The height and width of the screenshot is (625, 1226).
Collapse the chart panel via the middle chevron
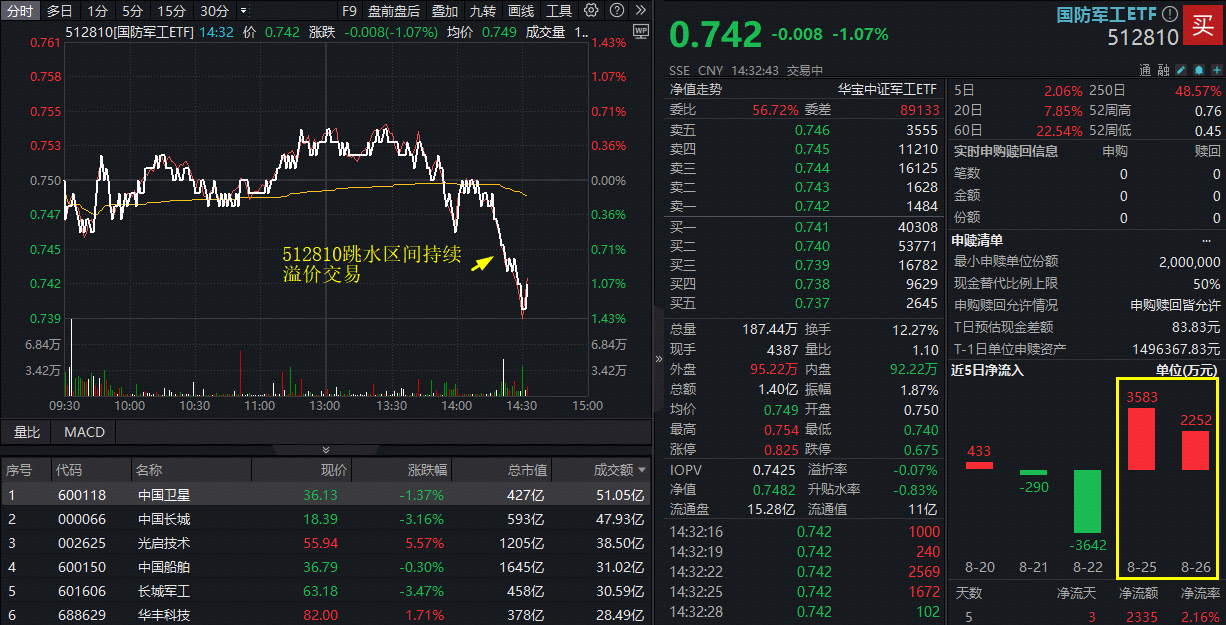[324, 450]
